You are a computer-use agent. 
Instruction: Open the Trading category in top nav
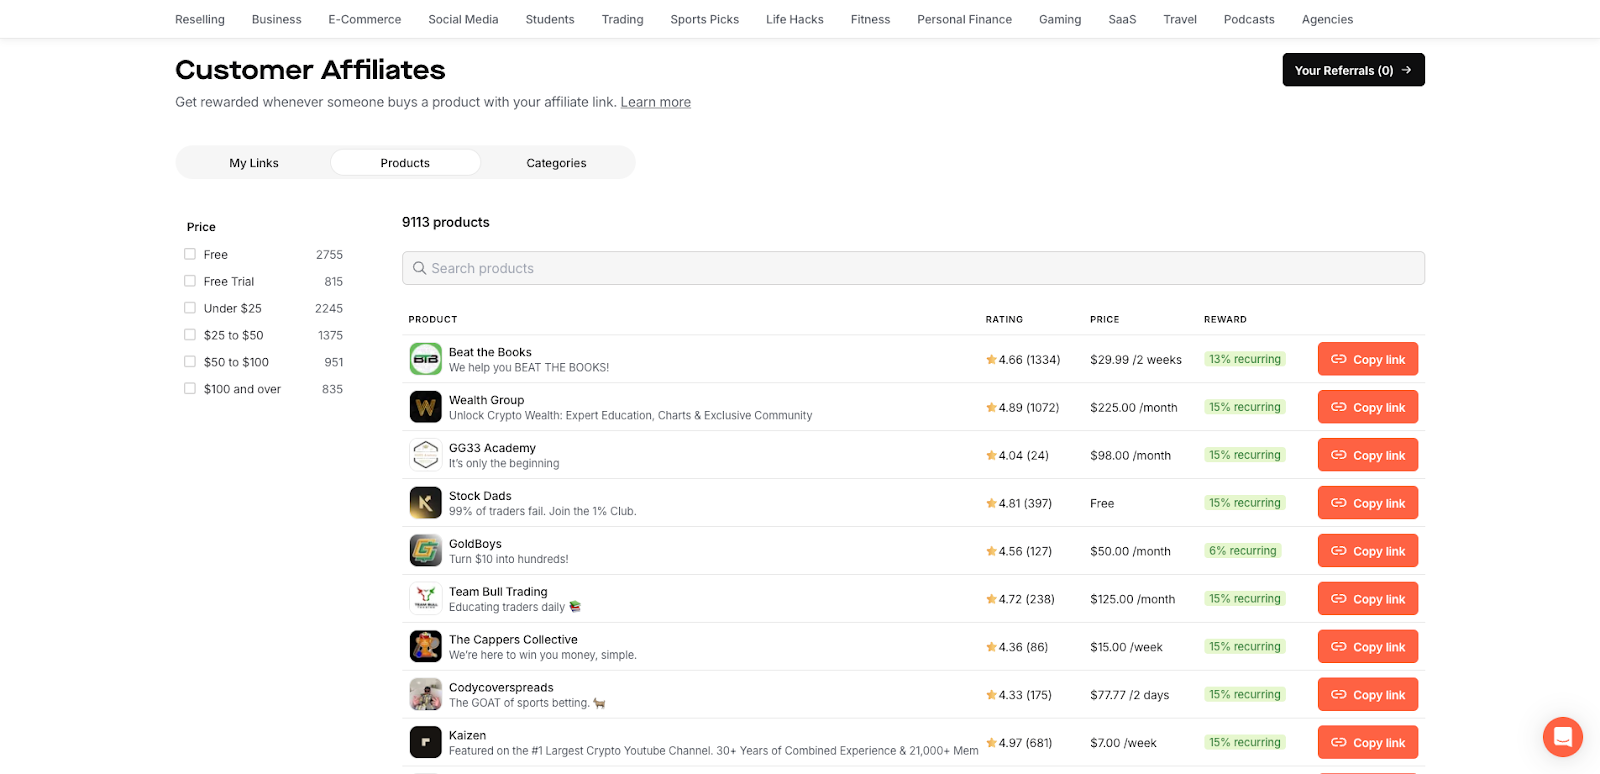(x=622, y=19)
